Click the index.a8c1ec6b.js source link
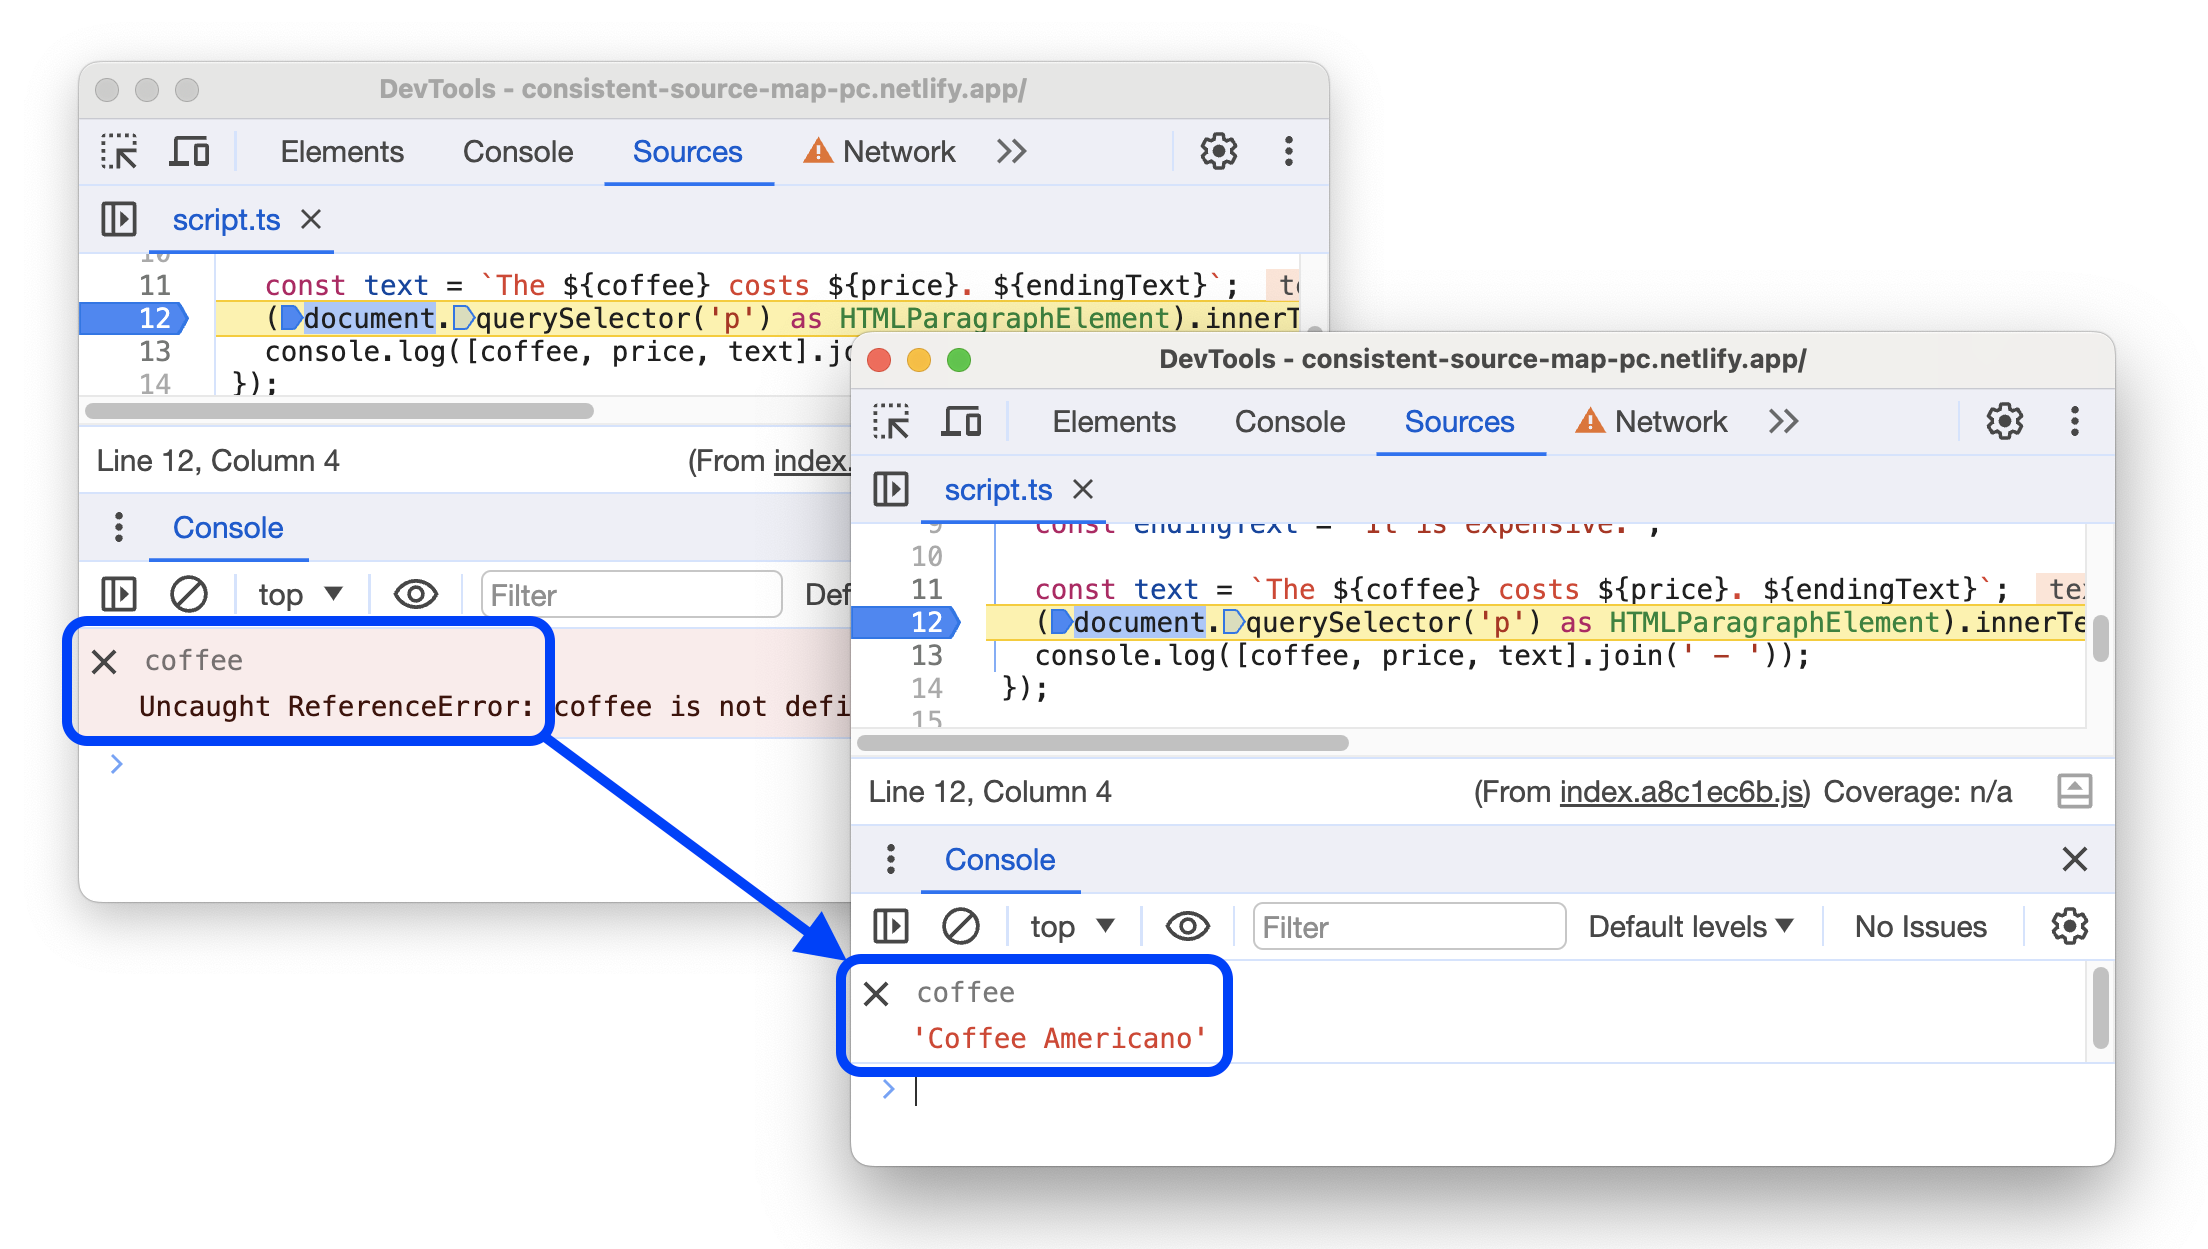The image size is (2208, 1249). pyautogui.click(x=1668, y=791)
